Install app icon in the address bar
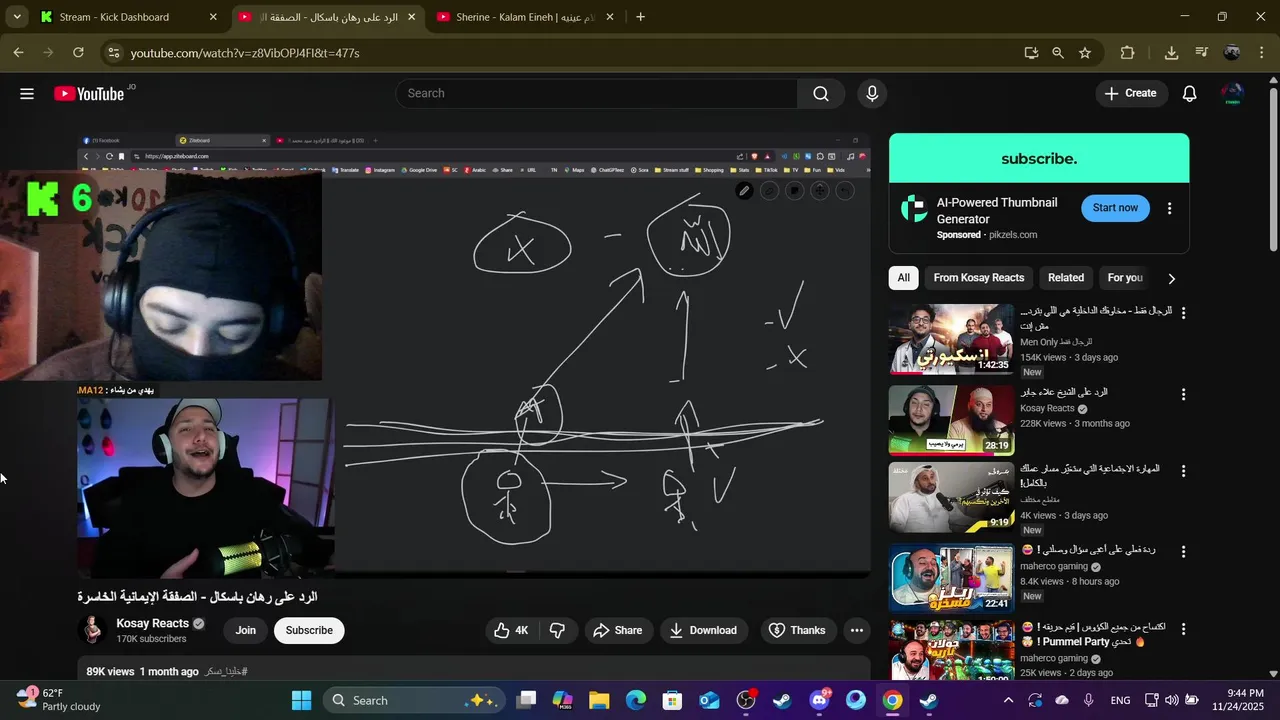This screenshot has width=1280, height=720. [1031, 52]
